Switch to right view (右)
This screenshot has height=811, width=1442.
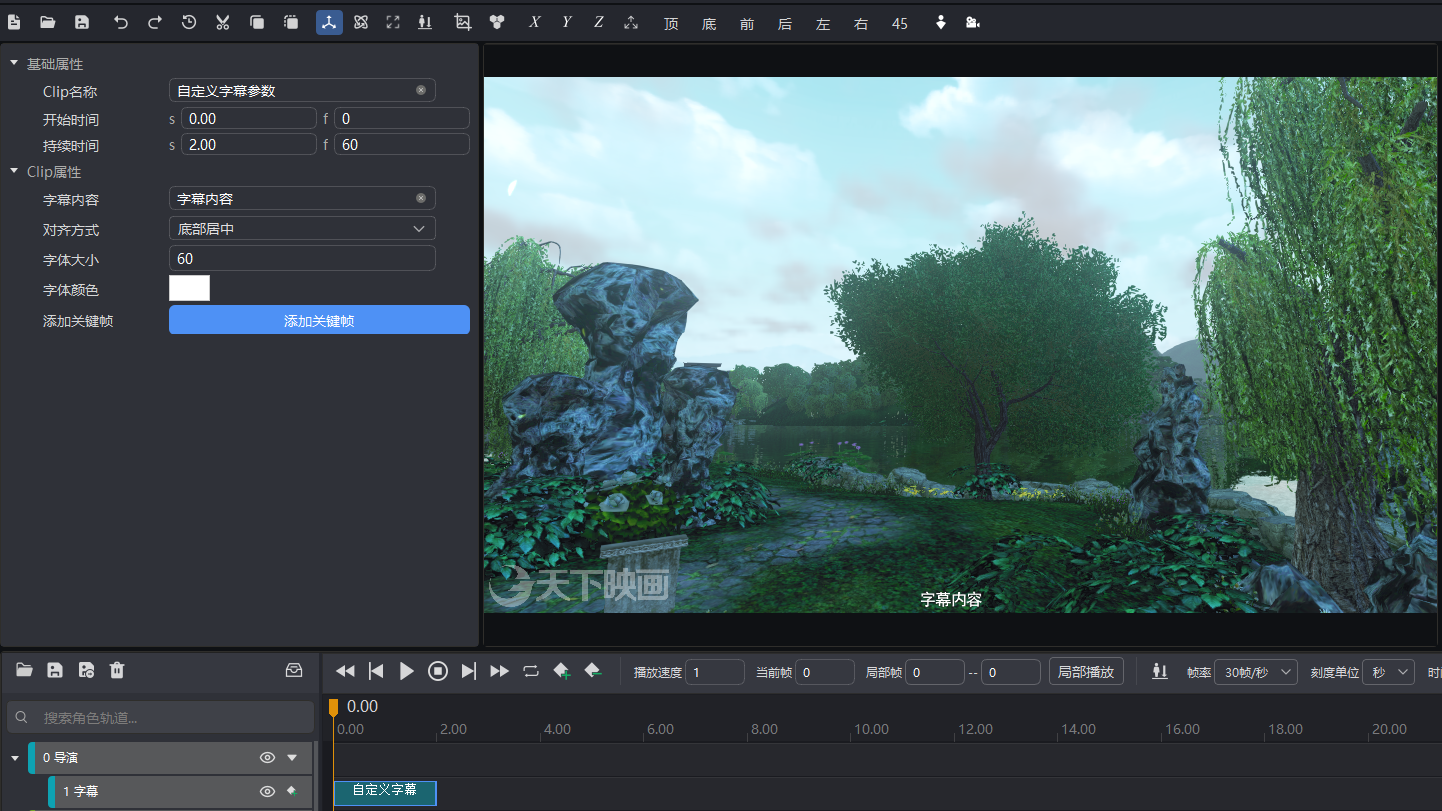point(861,23)
